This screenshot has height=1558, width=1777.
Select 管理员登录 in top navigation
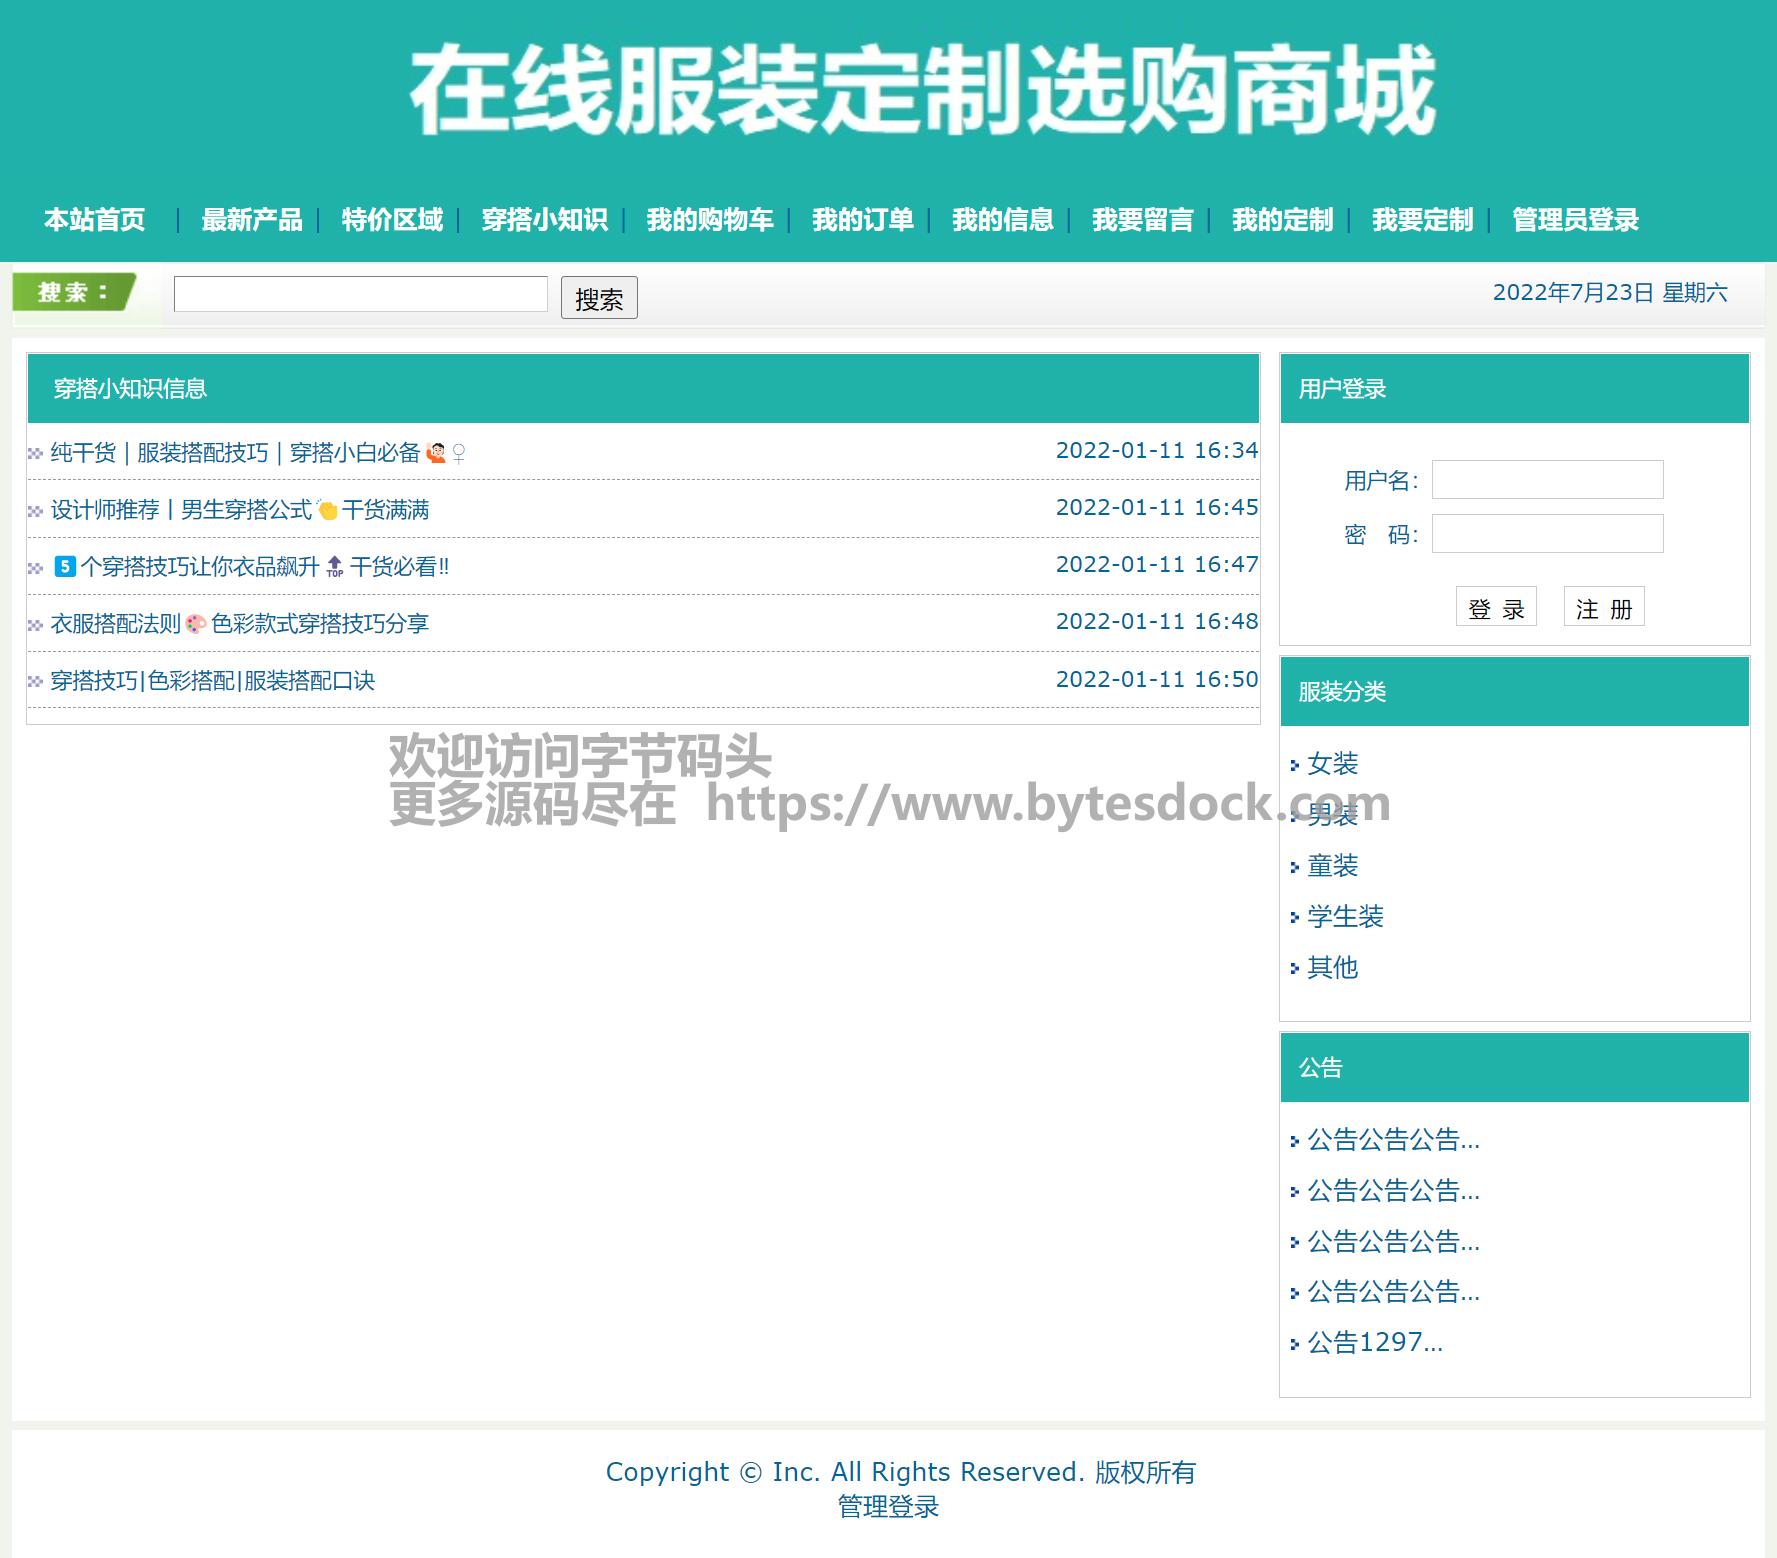pyautogui.click(x=1575, y=220)
